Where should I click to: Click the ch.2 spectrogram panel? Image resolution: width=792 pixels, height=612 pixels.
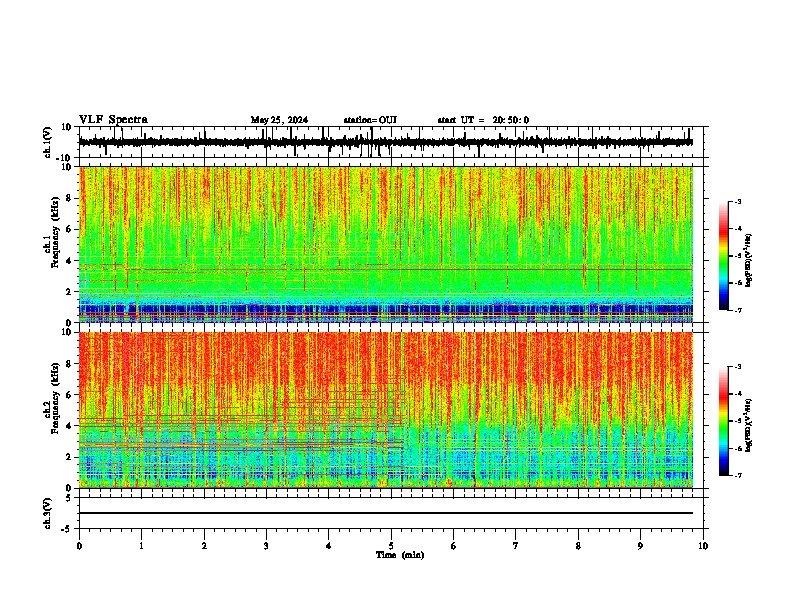[x=386, y=410]
